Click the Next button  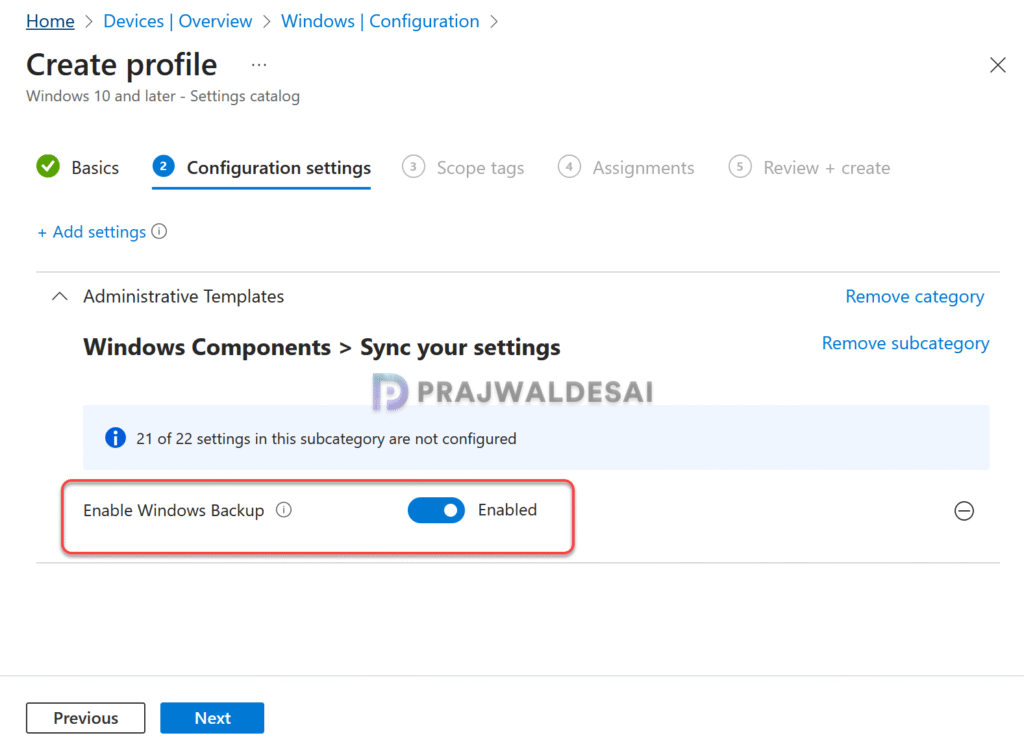coord(212,718)
